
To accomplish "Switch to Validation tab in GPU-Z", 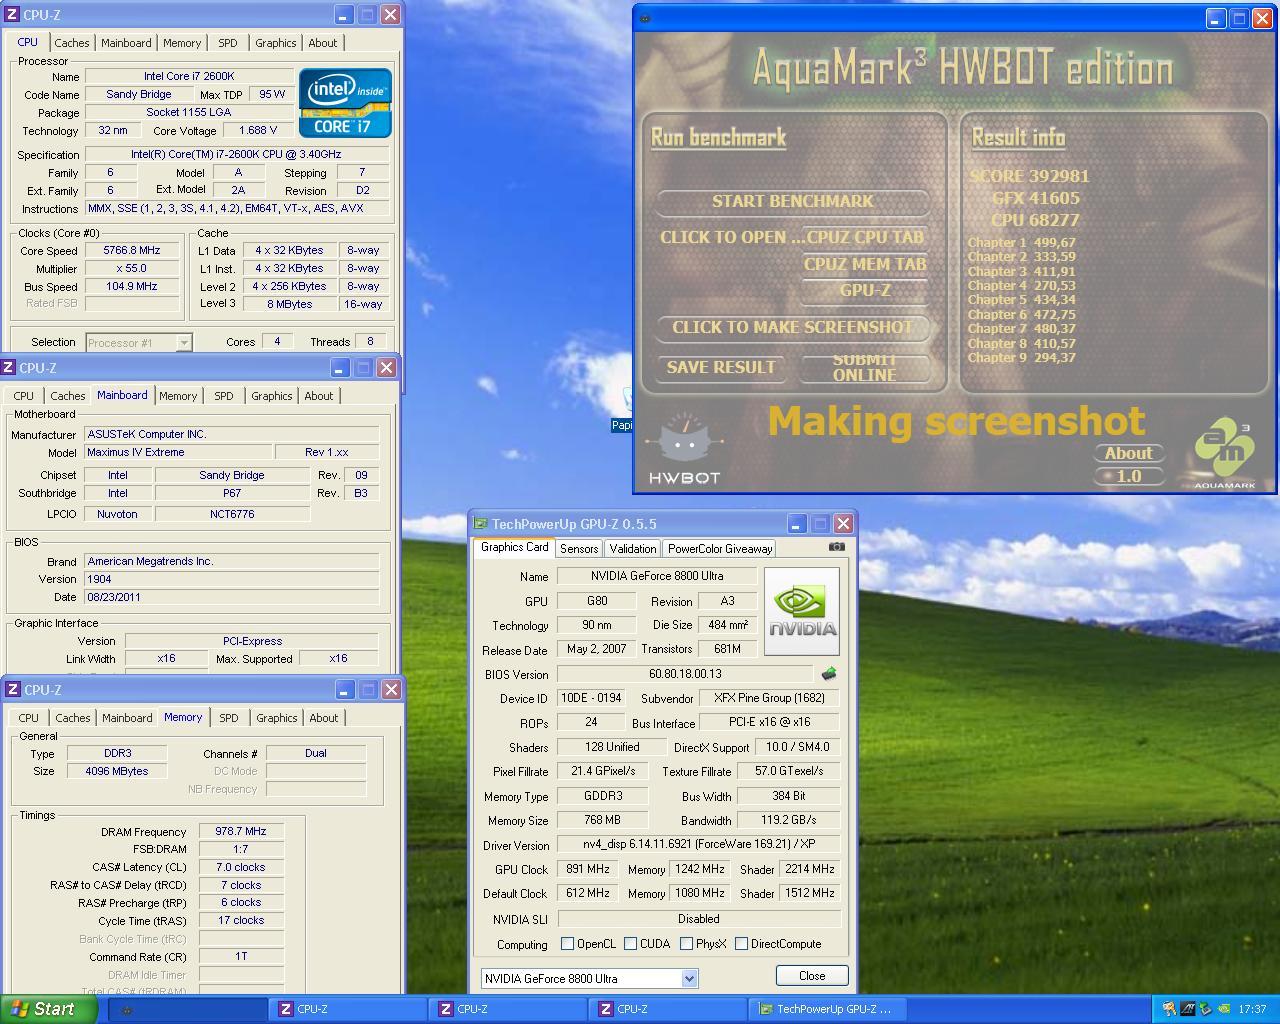I will pos(633,548).
